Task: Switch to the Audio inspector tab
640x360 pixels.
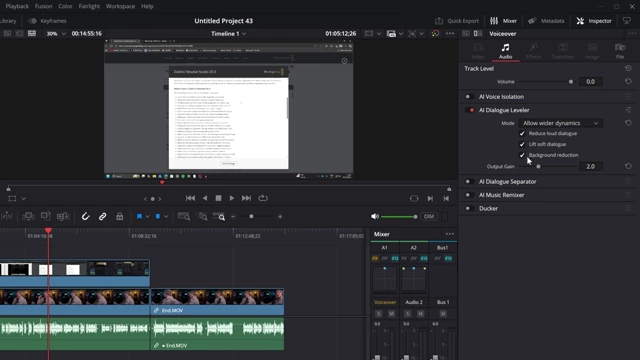Action: pyautogui.click(x=505, y=51)
